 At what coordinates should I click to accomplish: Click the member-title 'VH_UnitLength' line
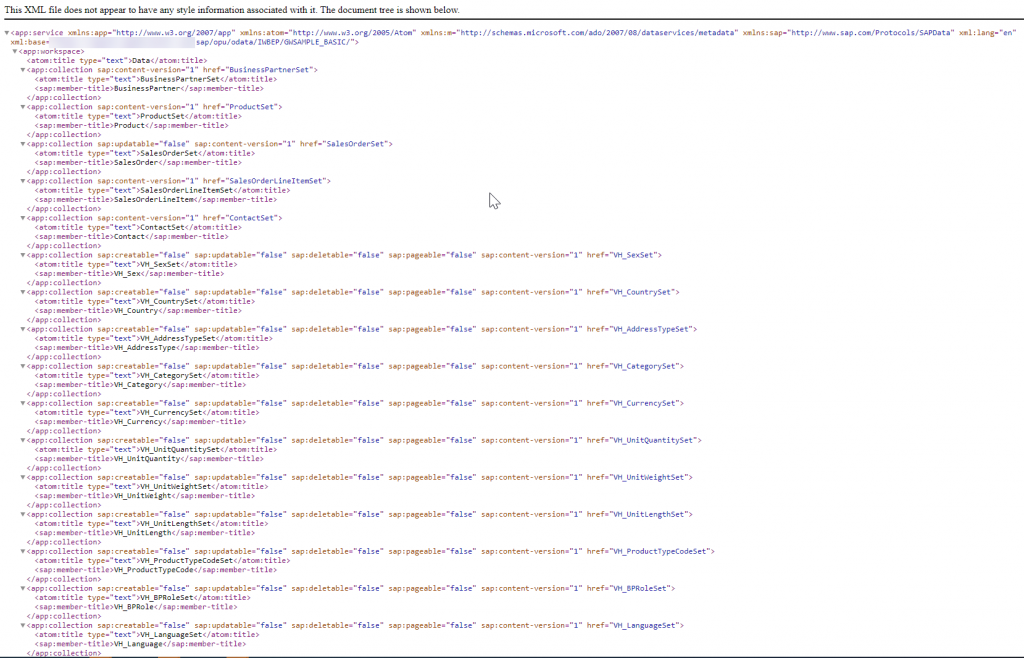(144, 533)
